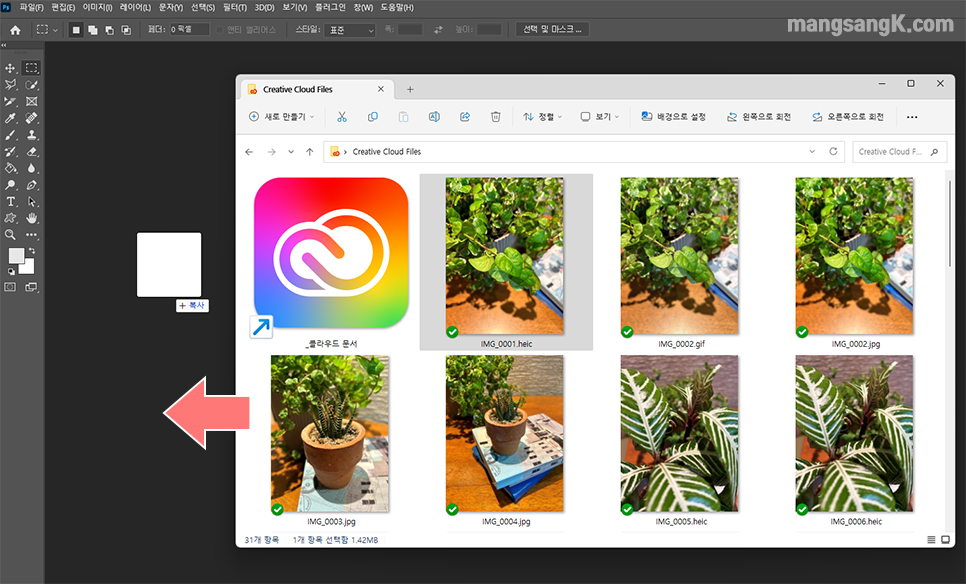The width and height of the screenshot is (966, 584).
Task: Open the 레이어(L) menu
Action: tap(136, 7)
